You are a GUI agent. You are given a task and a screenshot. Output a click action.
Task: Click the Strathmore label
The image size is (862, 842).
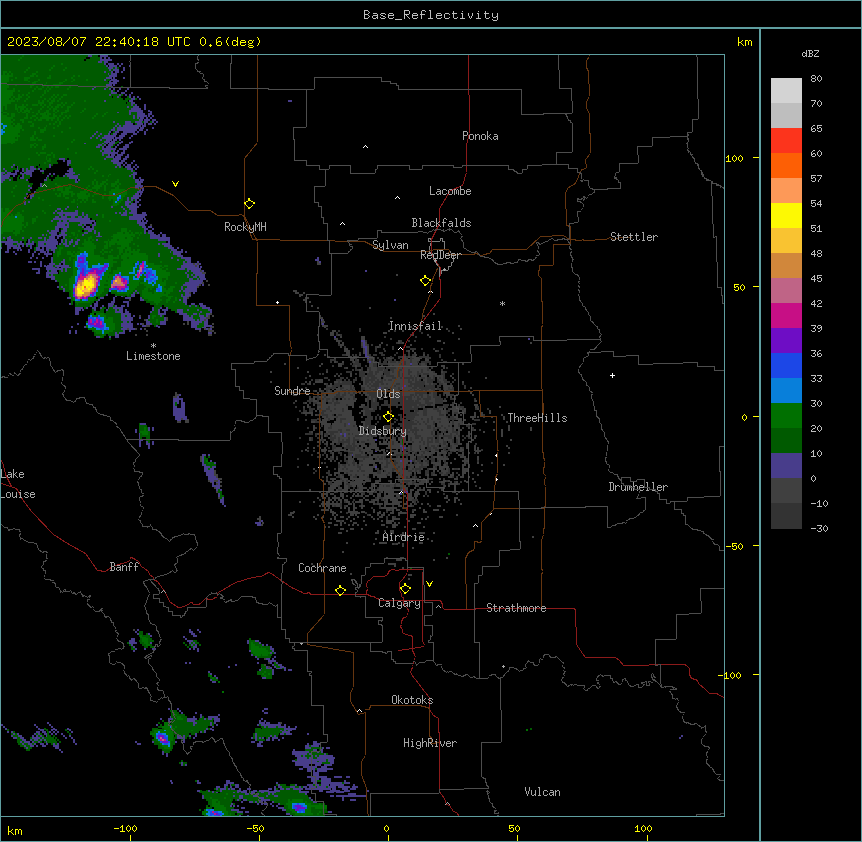click(516, 608)
